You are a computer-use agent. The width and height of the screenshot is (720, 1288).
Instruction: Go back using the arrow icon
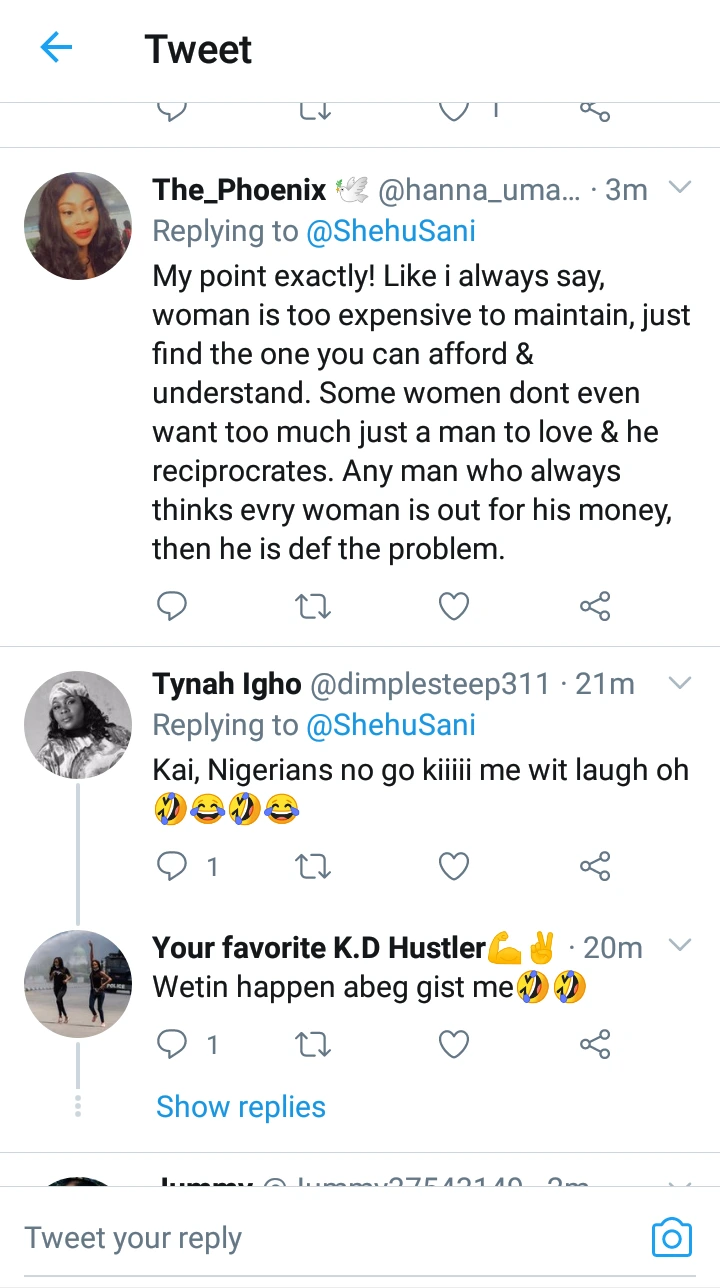click(x=56, y=48)
